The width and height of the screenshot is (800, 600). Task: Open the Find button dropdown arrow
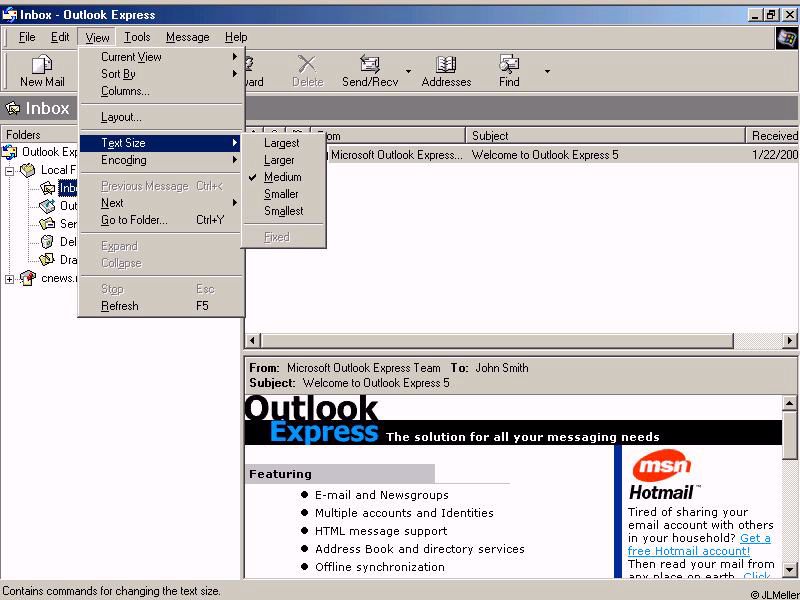coord(547,71)
